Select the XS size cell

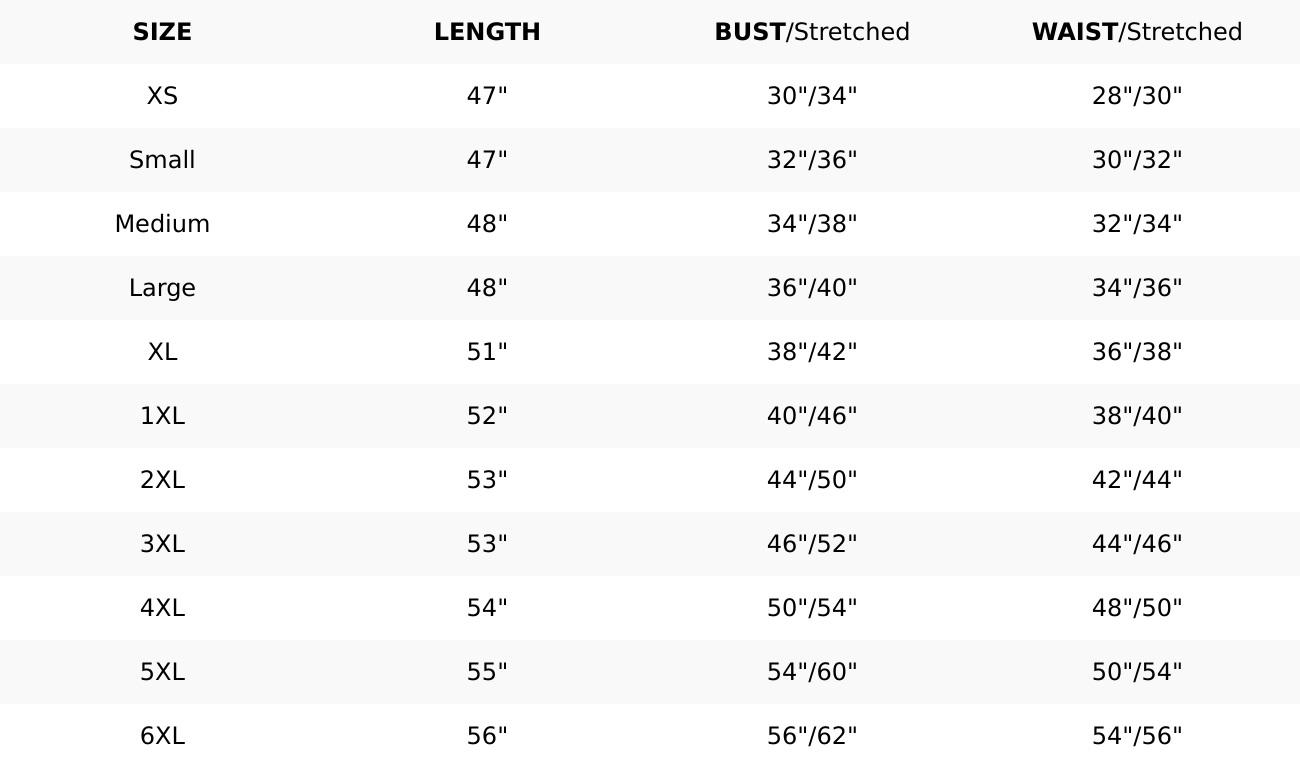pyautogui.click(x=162, y=96)
